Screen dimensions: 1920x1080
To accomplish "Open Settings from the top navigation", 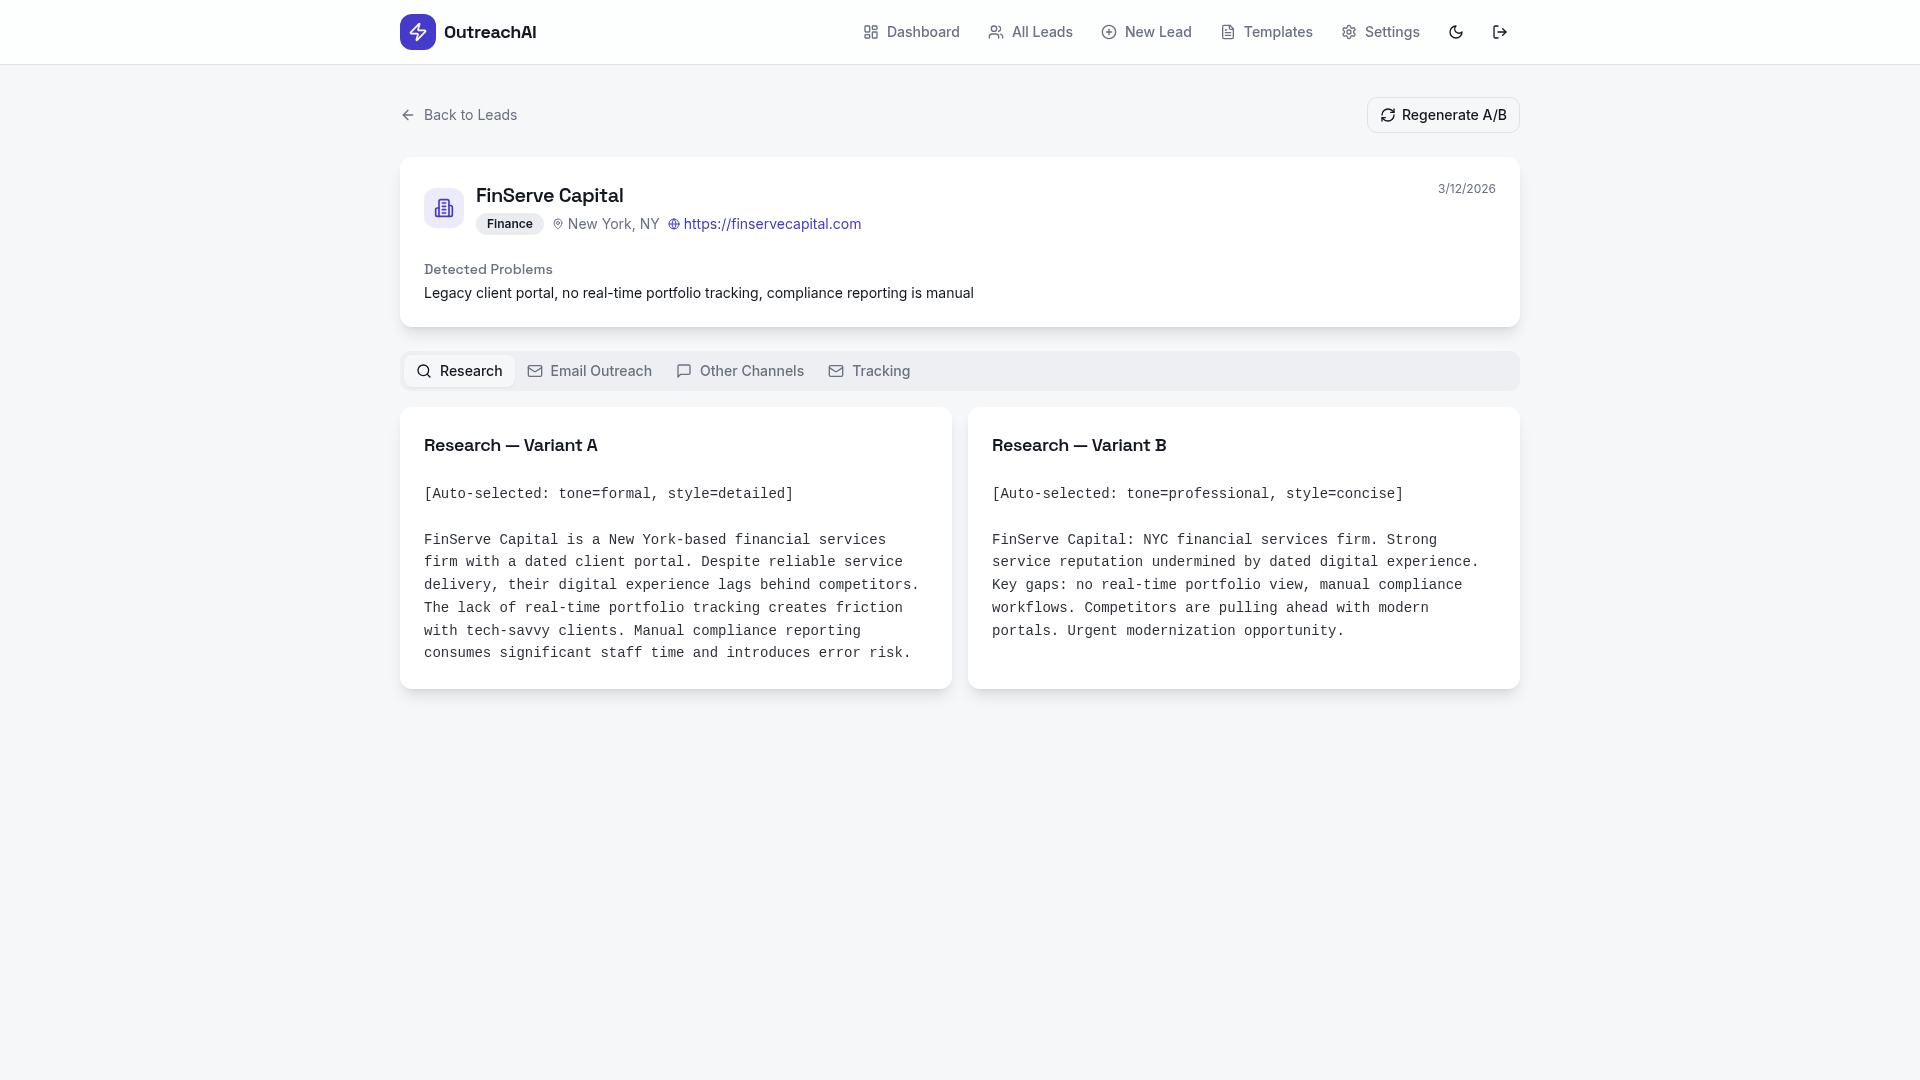I will click(x=1380, y=32).
